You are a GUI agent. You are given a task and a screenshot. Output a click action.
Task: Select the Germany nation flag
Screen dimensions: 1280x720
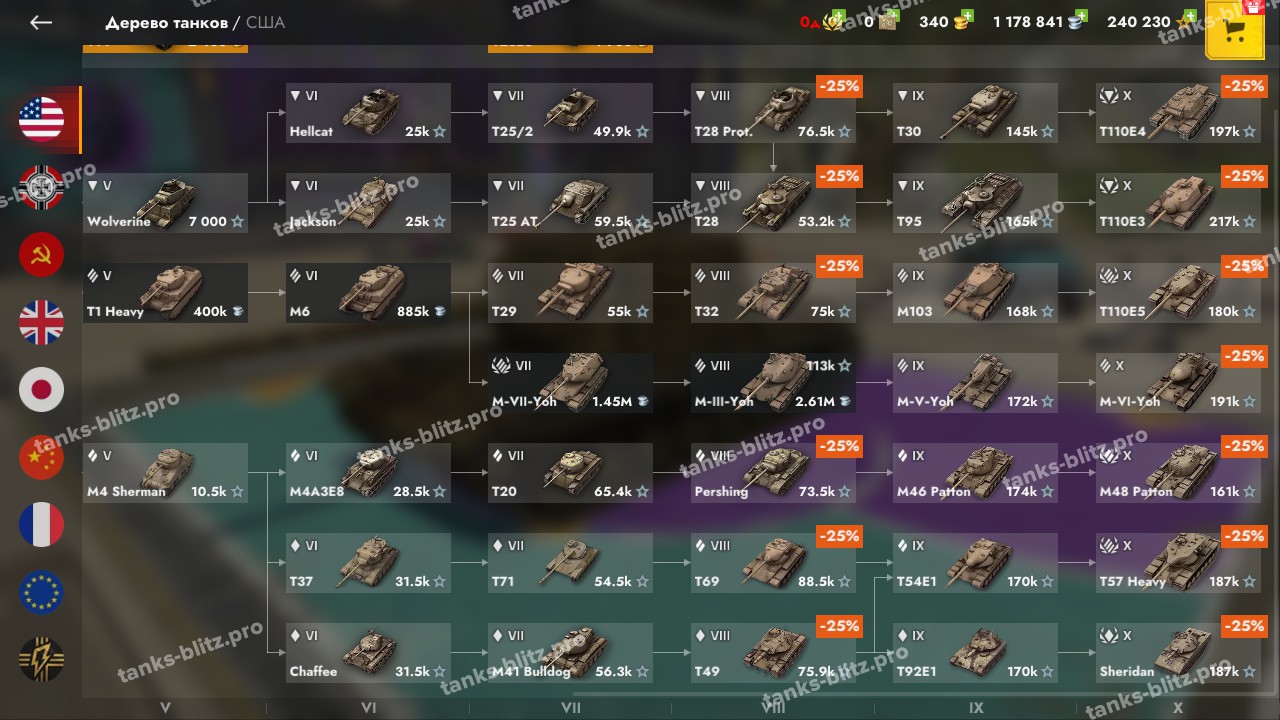[42, 188]
